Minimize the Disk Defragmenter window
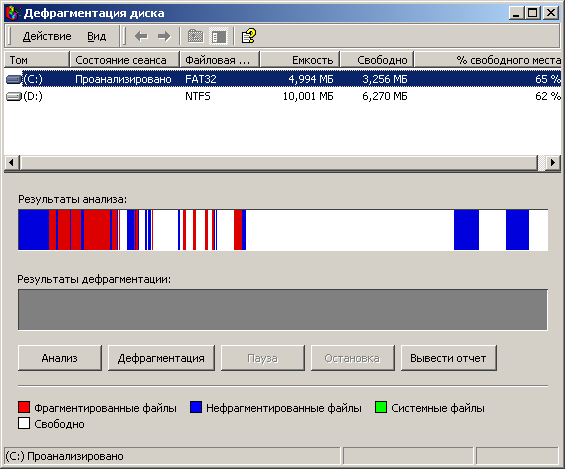This screenshot has height=469, width=565. coord(517,13)
